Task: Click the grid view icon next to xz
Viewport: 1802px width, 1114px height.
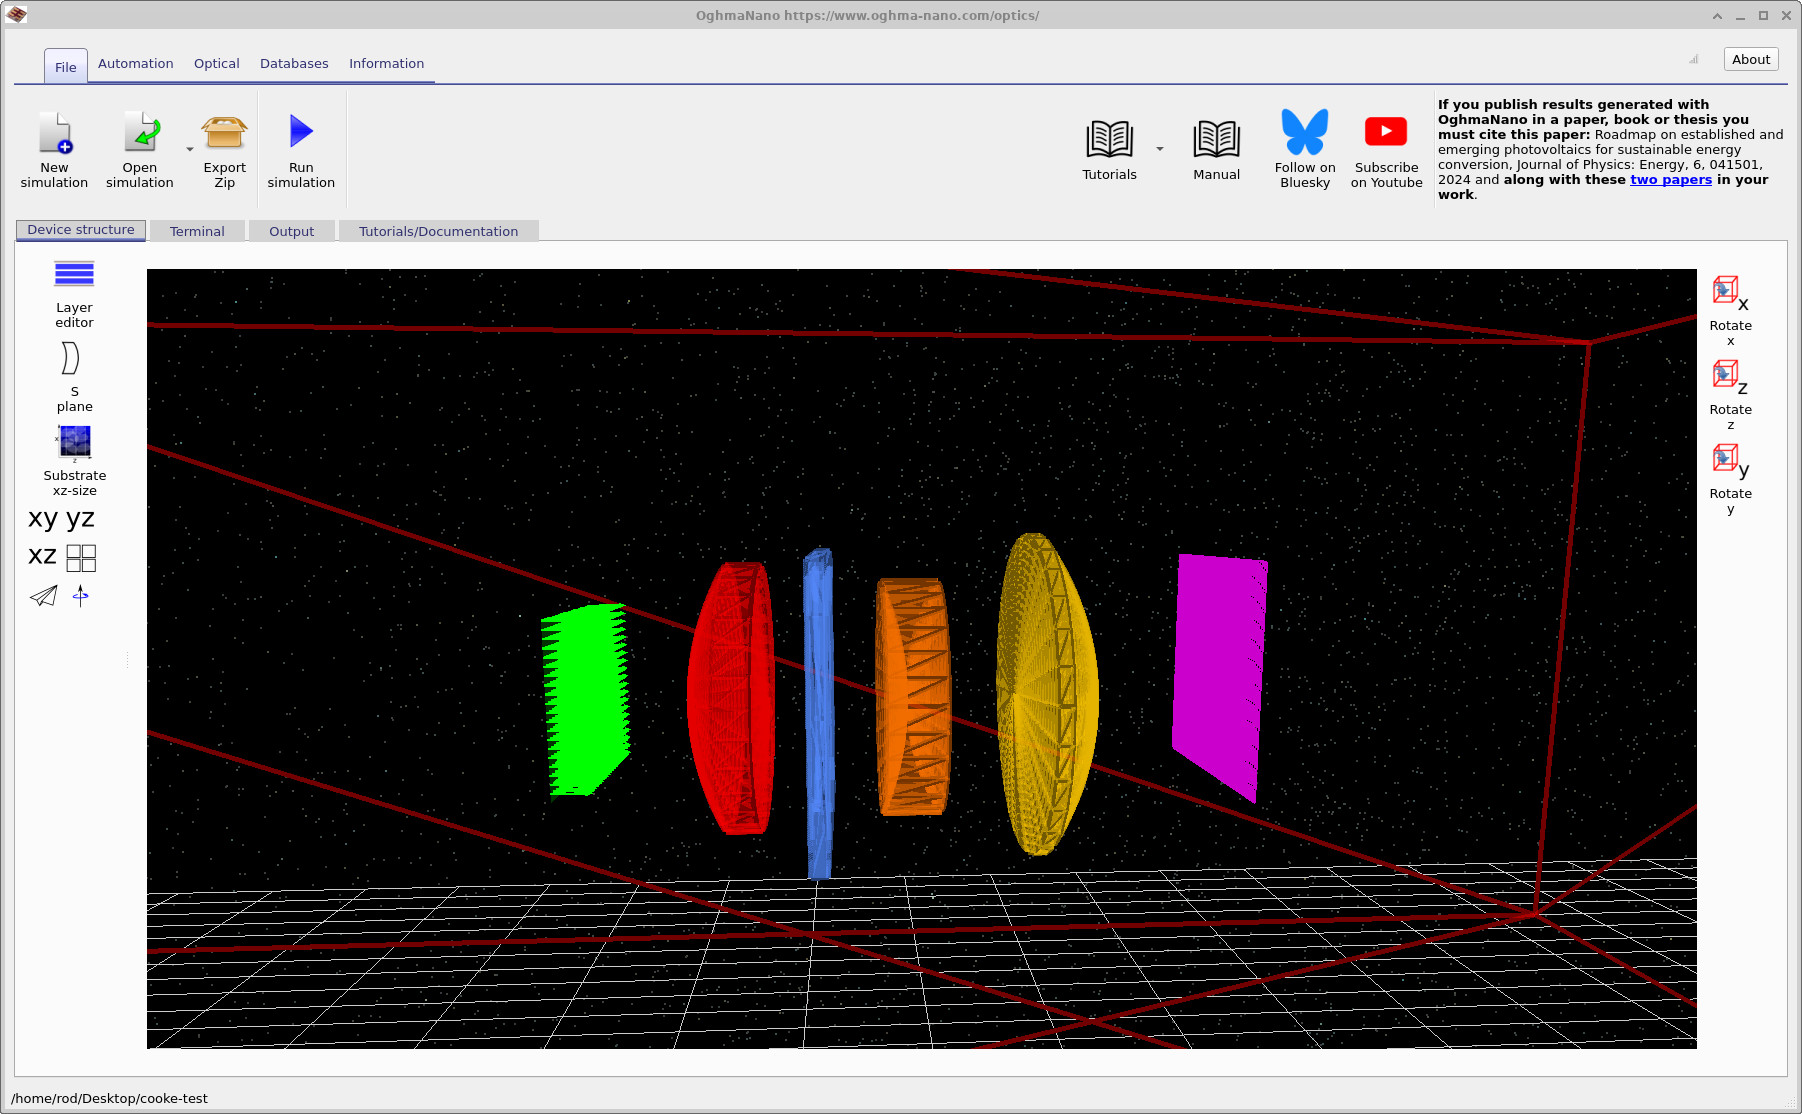Action: coord(80,557)
